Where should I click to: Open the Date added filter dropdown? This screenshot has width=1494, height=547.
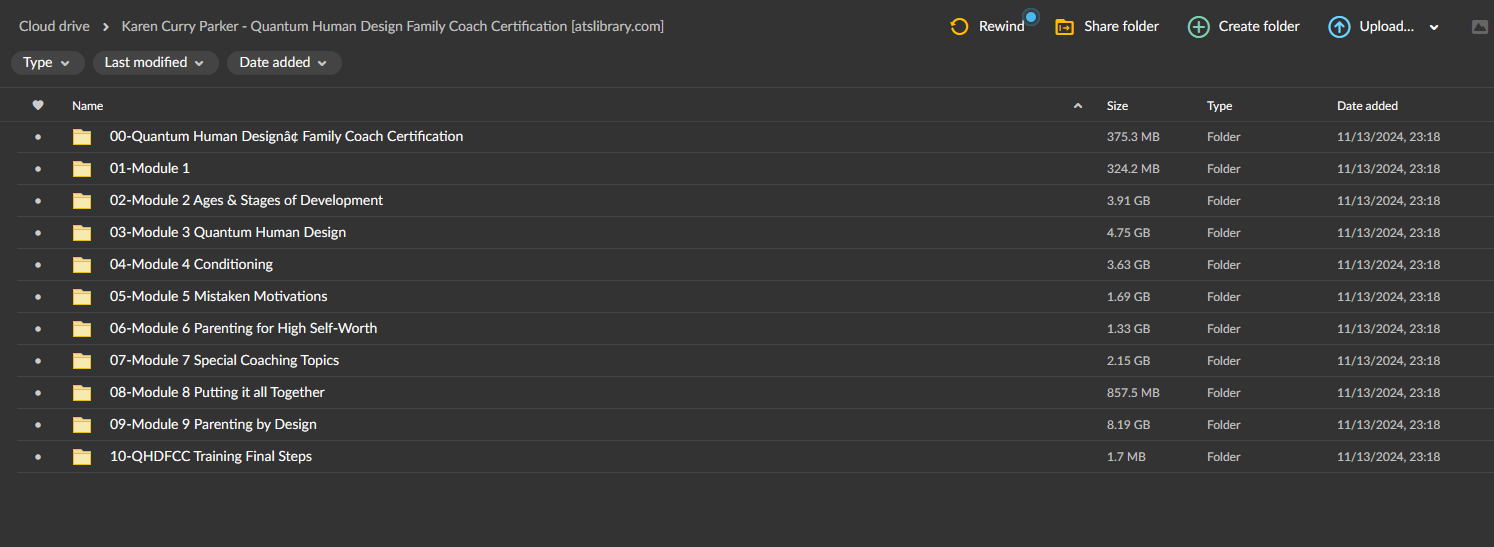click(x=284, y=62)
